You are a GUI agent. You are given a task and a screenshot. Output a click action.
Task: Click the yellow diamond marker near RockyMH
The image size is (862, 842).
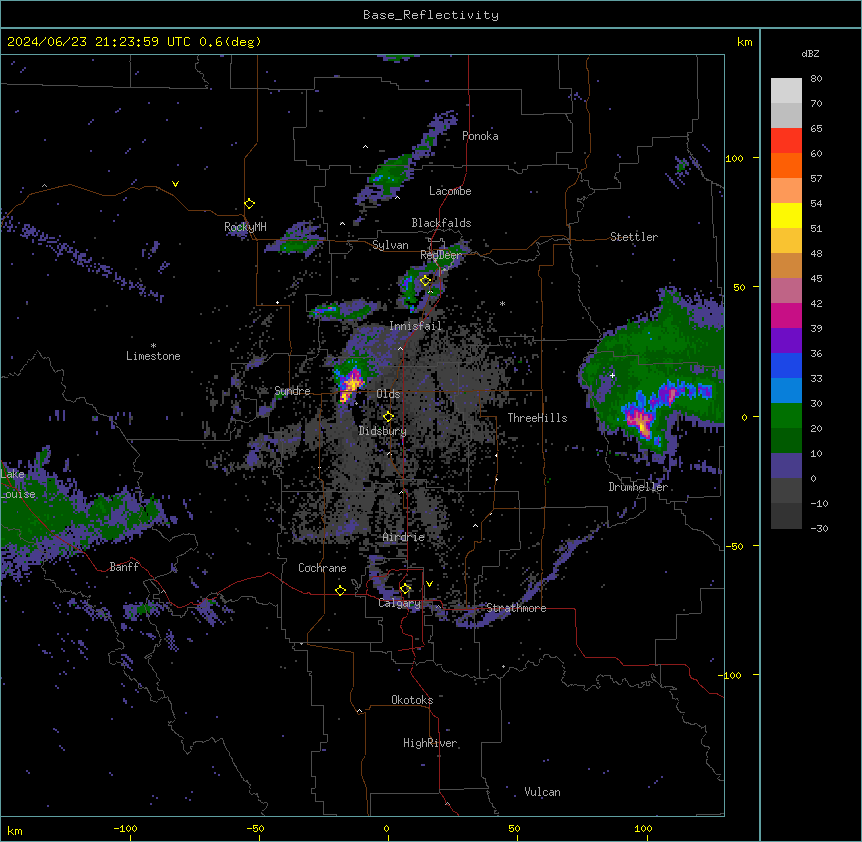[249, 204]
